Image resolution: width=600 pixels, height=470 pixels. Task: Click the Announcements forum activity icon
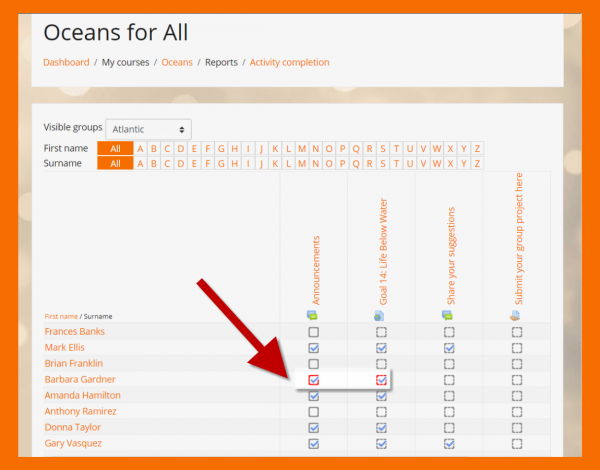point(314,315)
